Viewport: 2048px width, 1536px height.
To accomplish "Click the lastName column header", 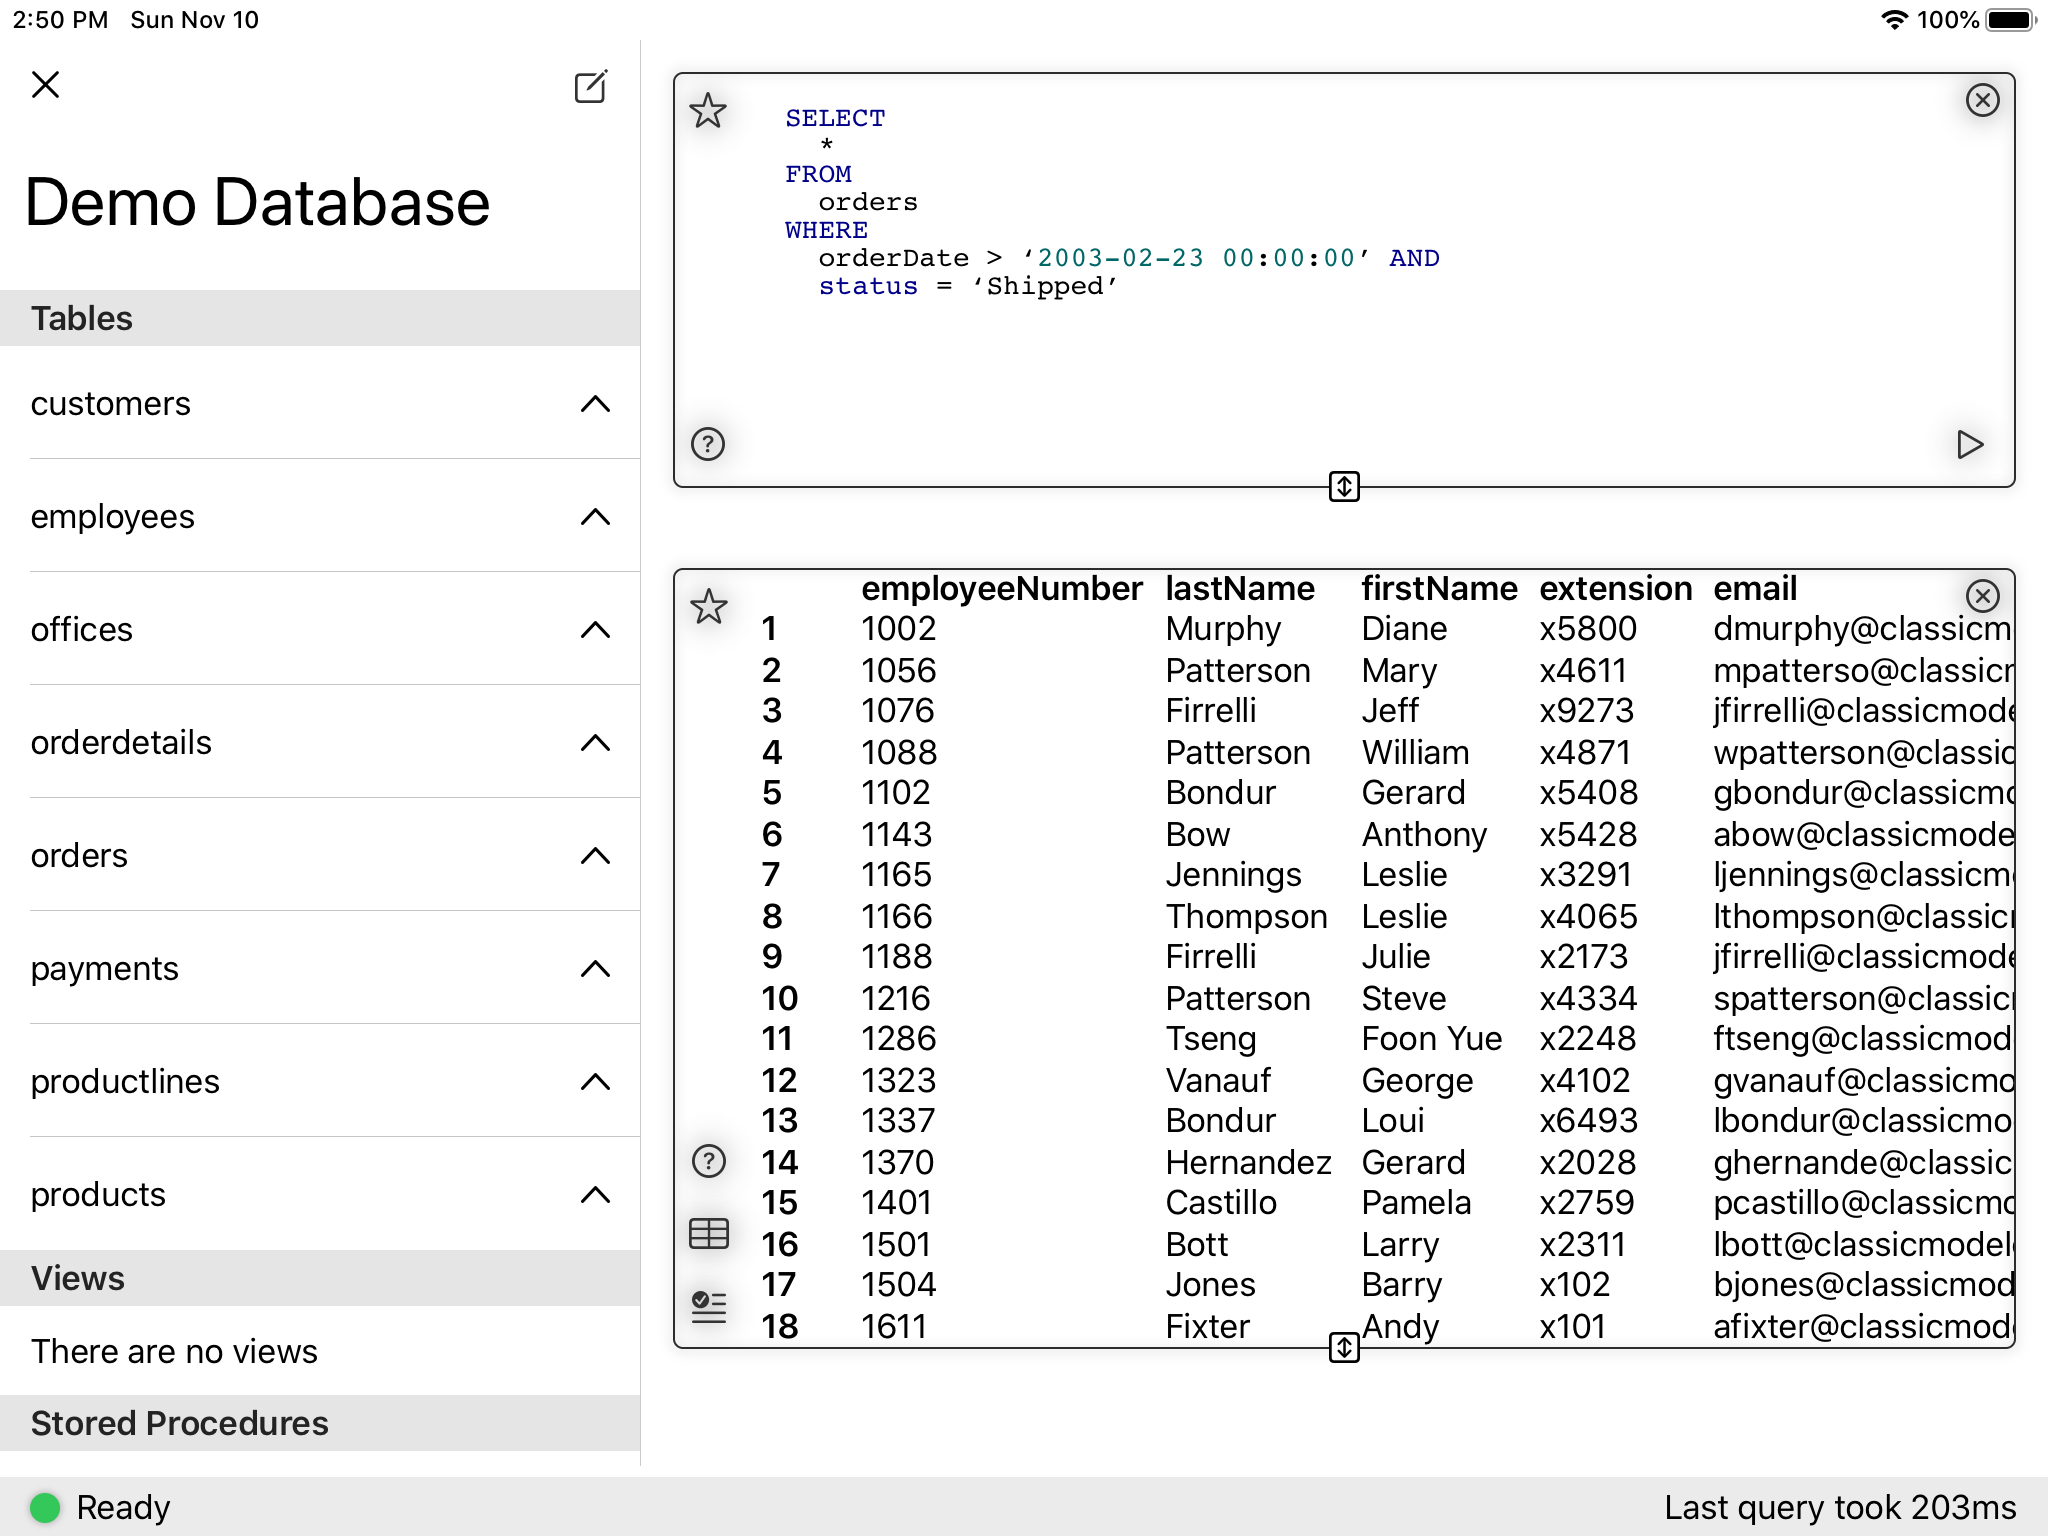I will pos(1240,589).
